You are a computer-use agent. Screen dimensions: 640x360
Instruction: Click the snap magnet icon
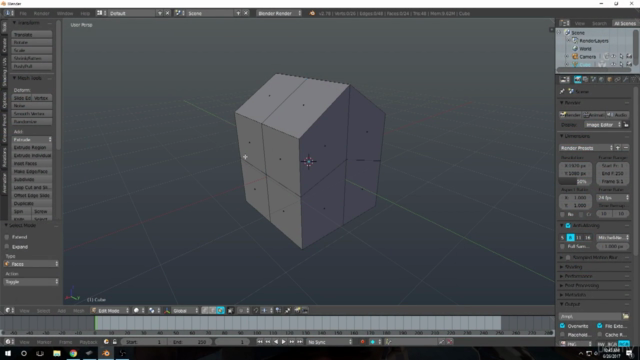(256, 311)
